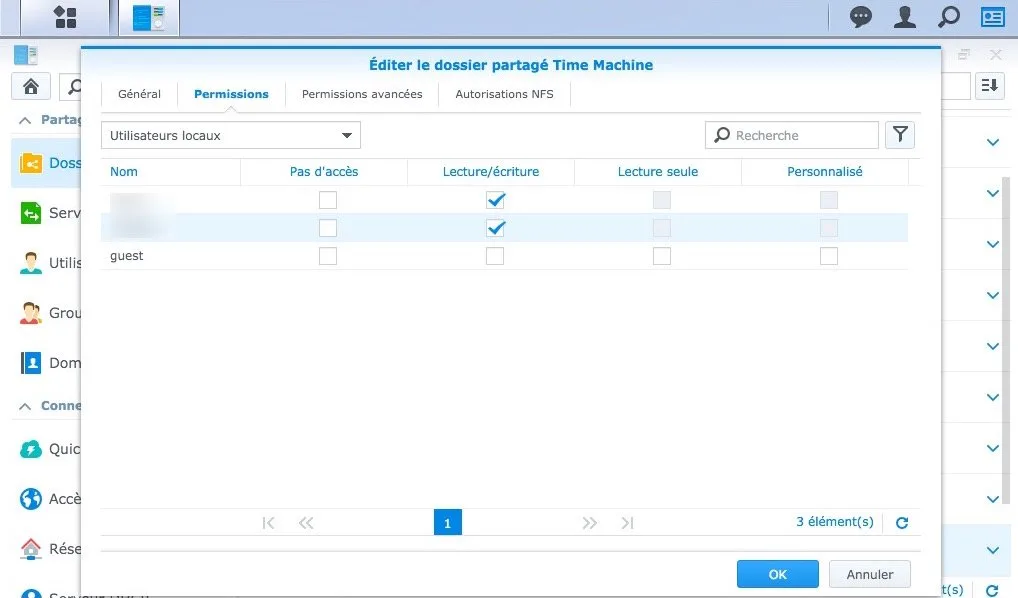Switch to the Général tab

click(139, 94)
